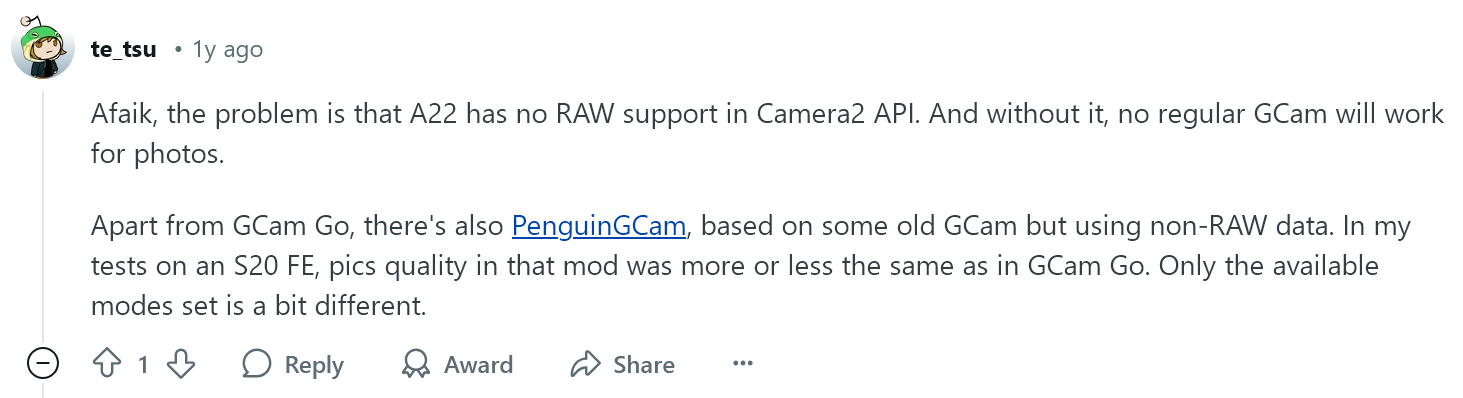Click the first paragraph starting with Afaik

pos(767,134)
